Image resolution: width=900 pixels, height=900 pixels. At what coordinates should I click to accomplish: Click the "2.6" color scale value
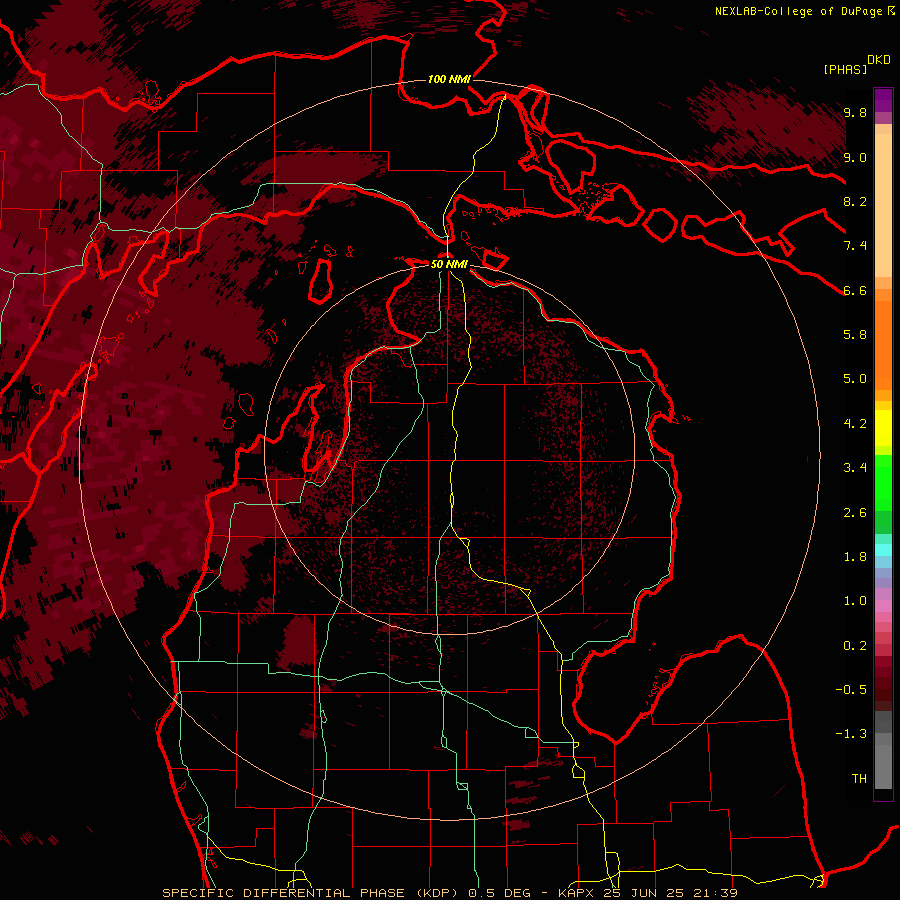click(855, 513)
